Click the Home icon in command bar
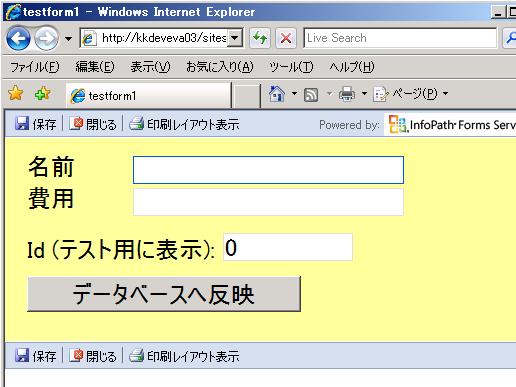The height and width of the screenshot is (387, 516). coord(277,94)
